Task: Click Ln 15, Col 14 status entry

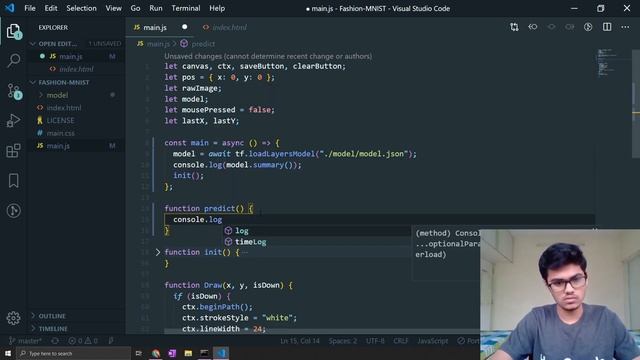Action: coord(300,341)
